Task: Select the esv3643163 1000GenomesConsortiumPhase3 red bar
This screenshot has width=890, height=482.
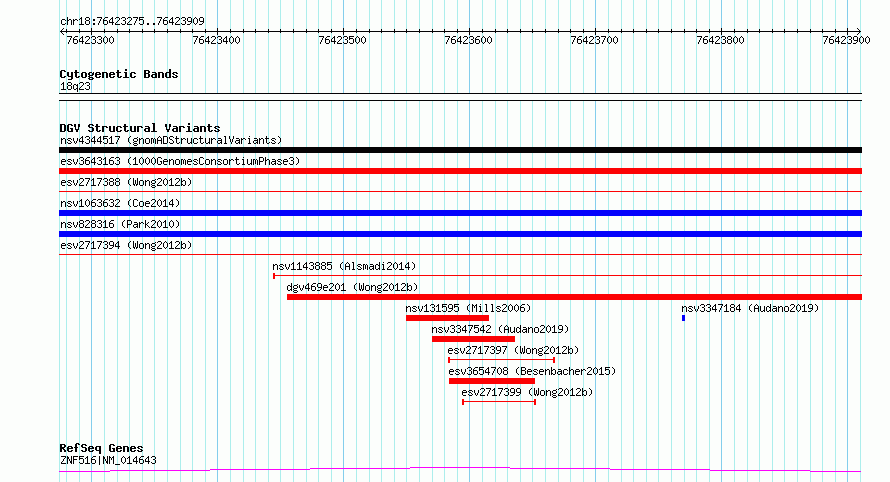Action: (460, 171)
